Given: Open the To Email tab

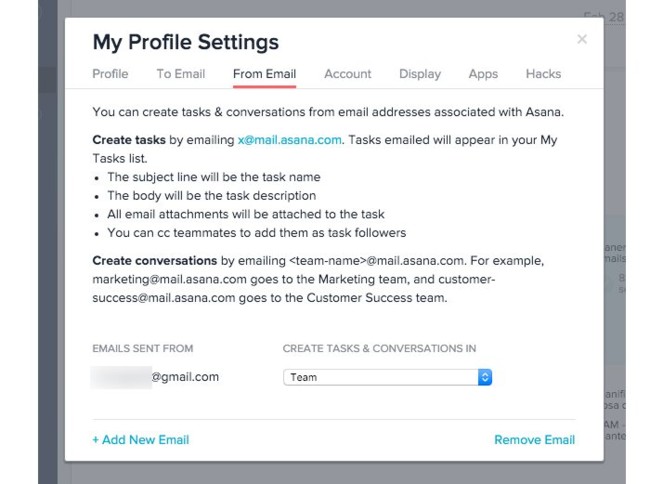Looking at the screenshot, I should point(181,74).
